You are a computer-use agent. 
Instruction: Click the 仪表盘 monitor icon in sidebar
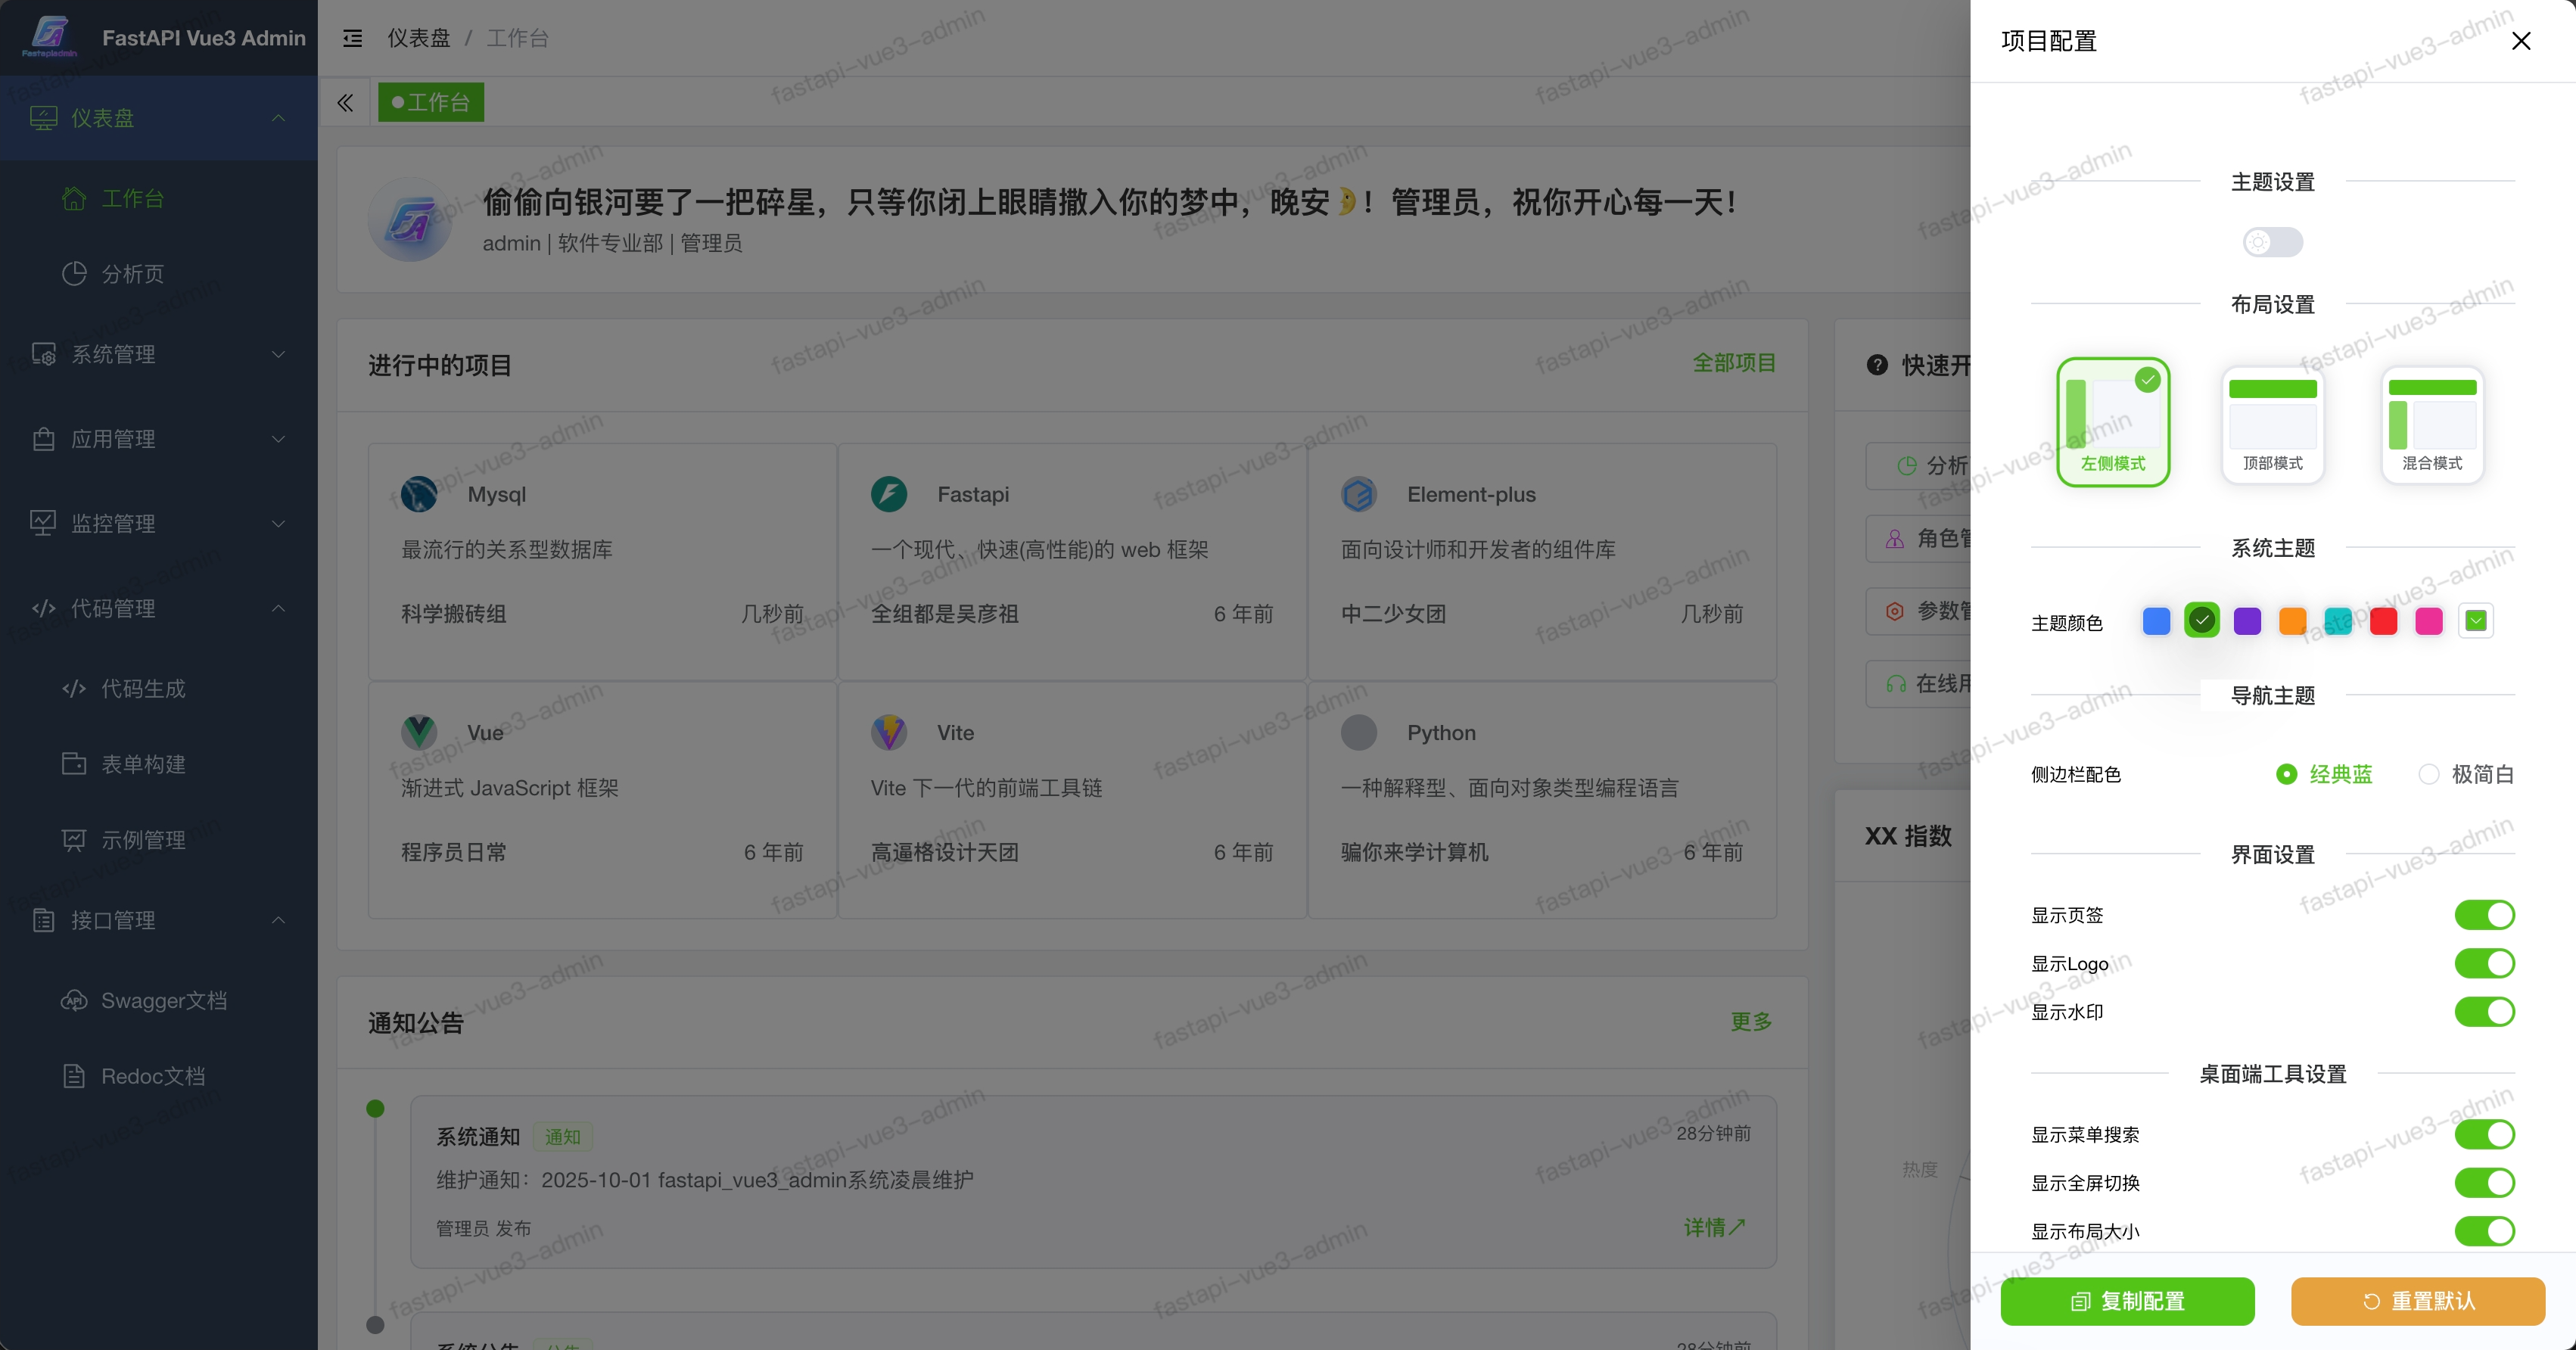click(43, 118)
